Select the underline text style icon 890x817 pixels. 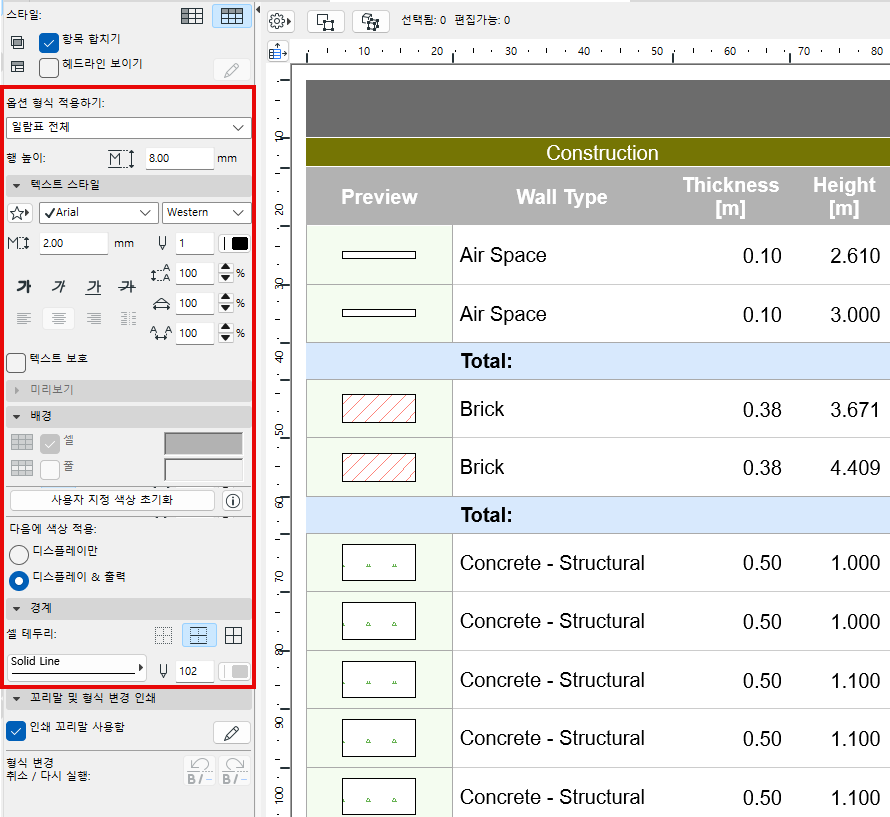pyautogui.click(x=92, y=286)
